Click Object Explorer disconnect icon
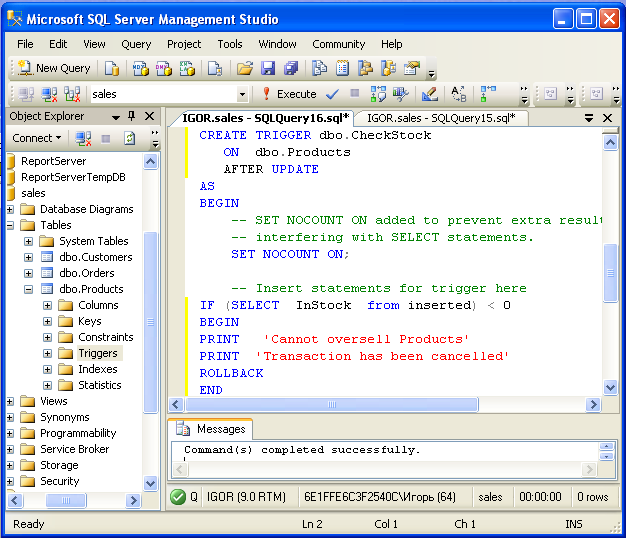 (x=83, y=138)
